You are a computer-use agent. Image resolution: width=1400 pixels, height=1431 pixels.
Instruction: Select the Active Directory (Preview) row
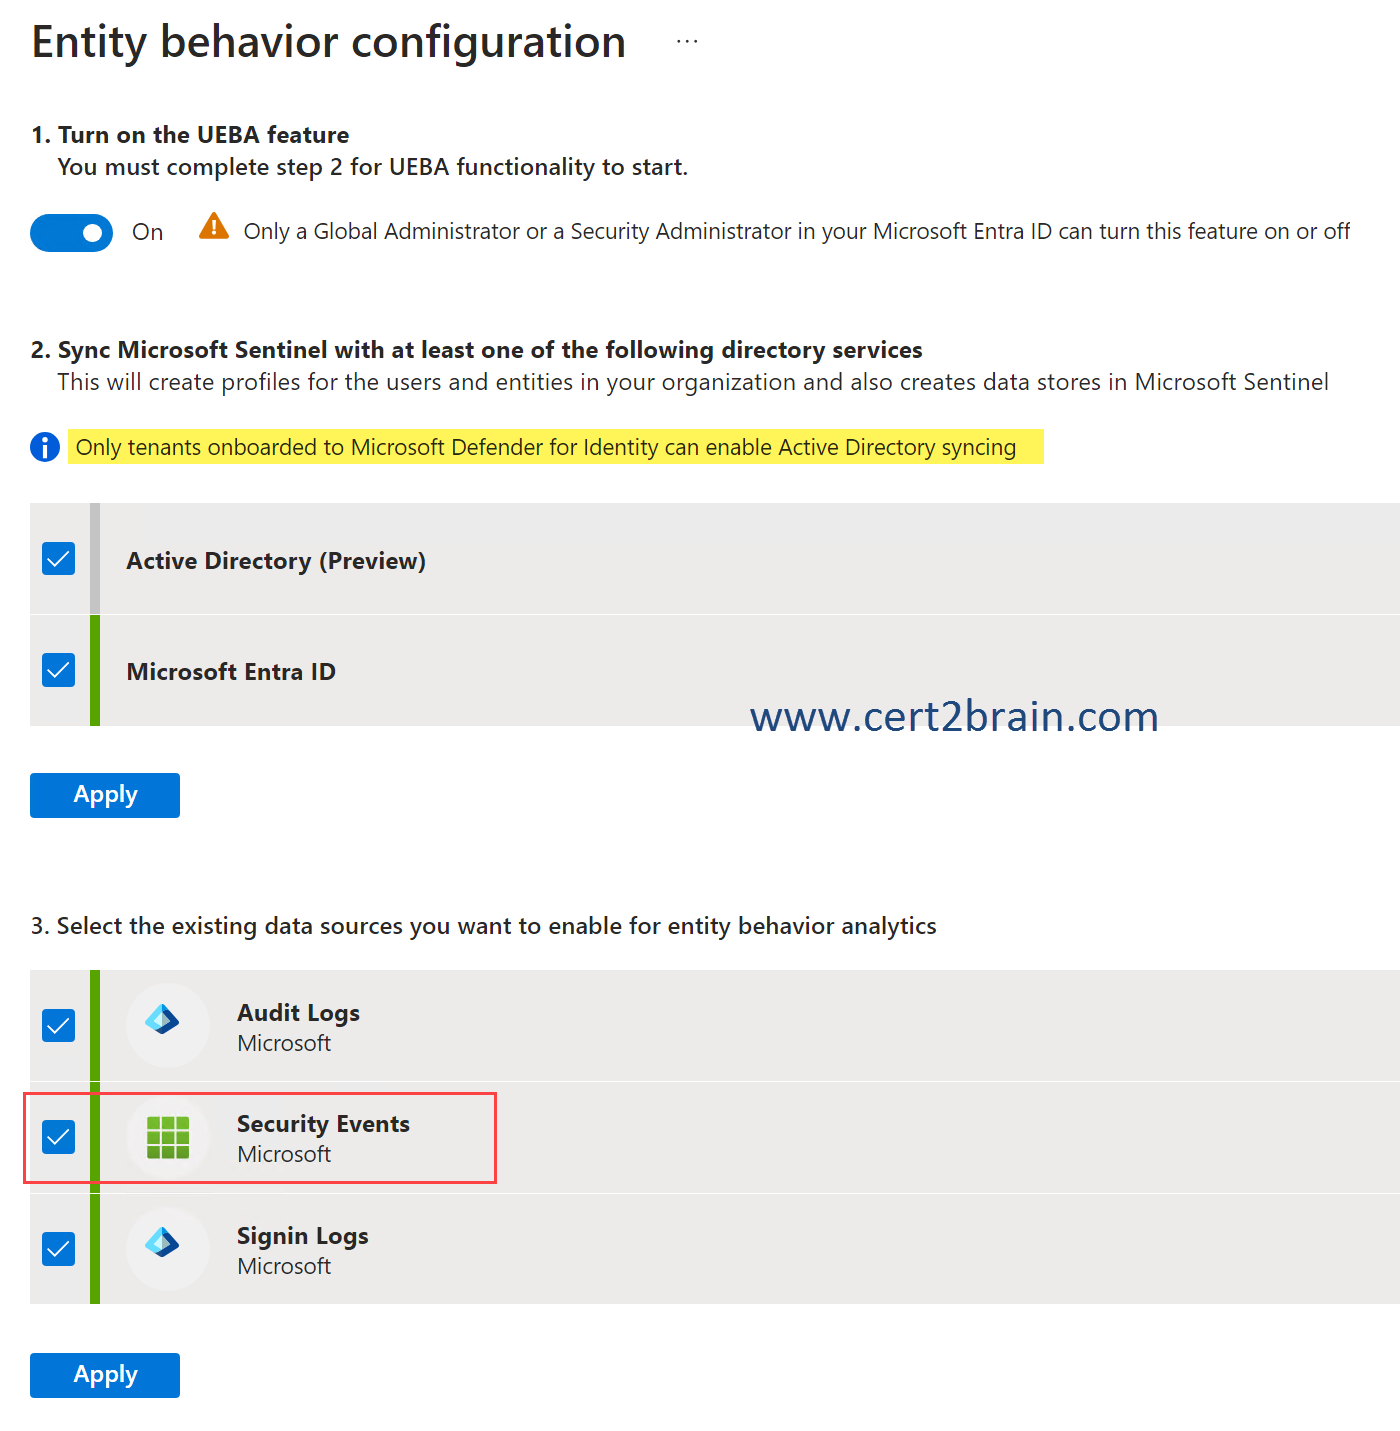[x=600, y=558]
